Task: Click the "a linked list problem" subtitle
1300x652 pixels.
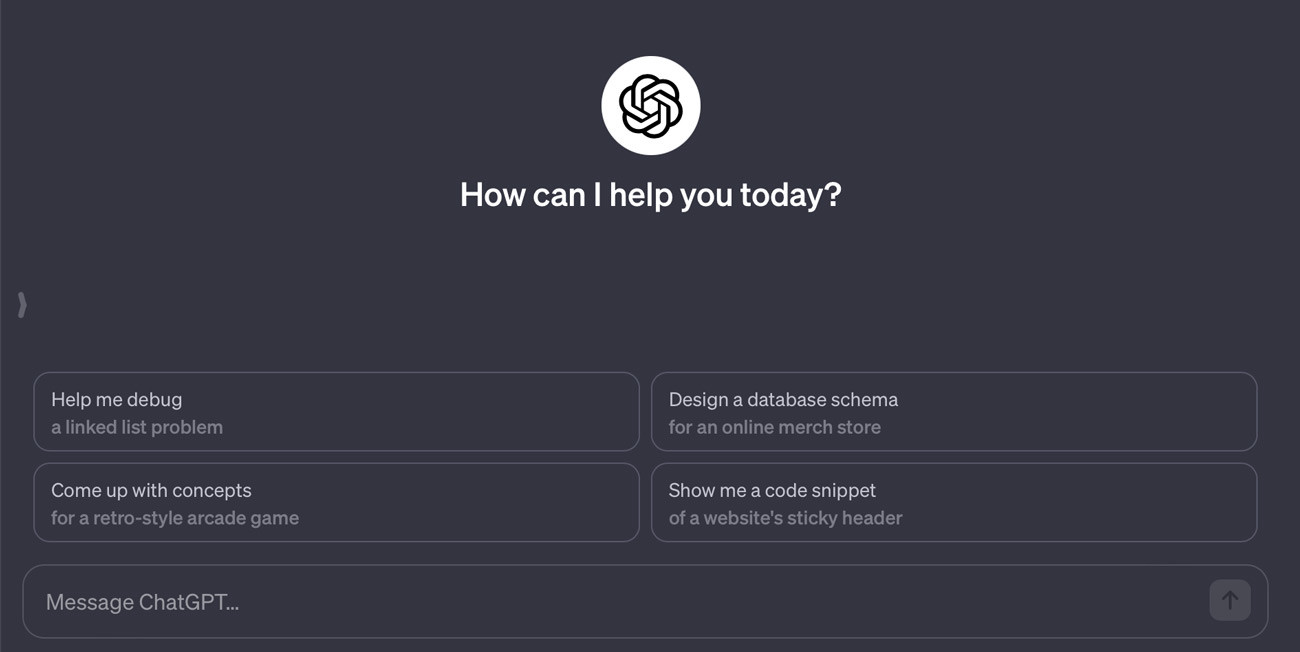Action: click(x=137, y=428)
